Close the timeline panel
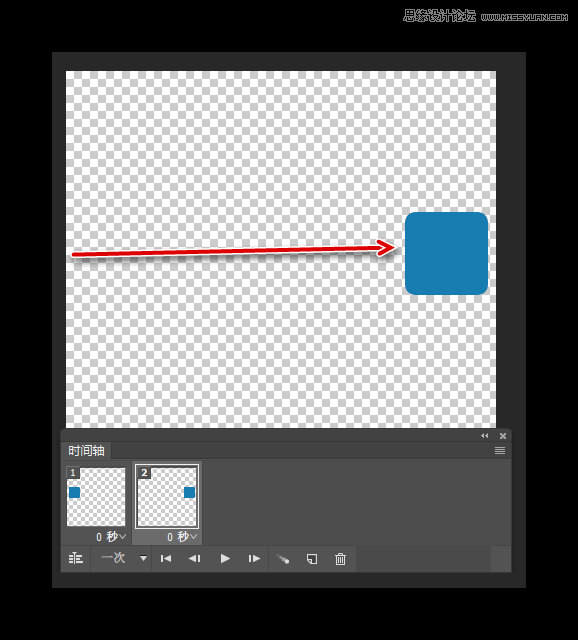 point(503,436)
